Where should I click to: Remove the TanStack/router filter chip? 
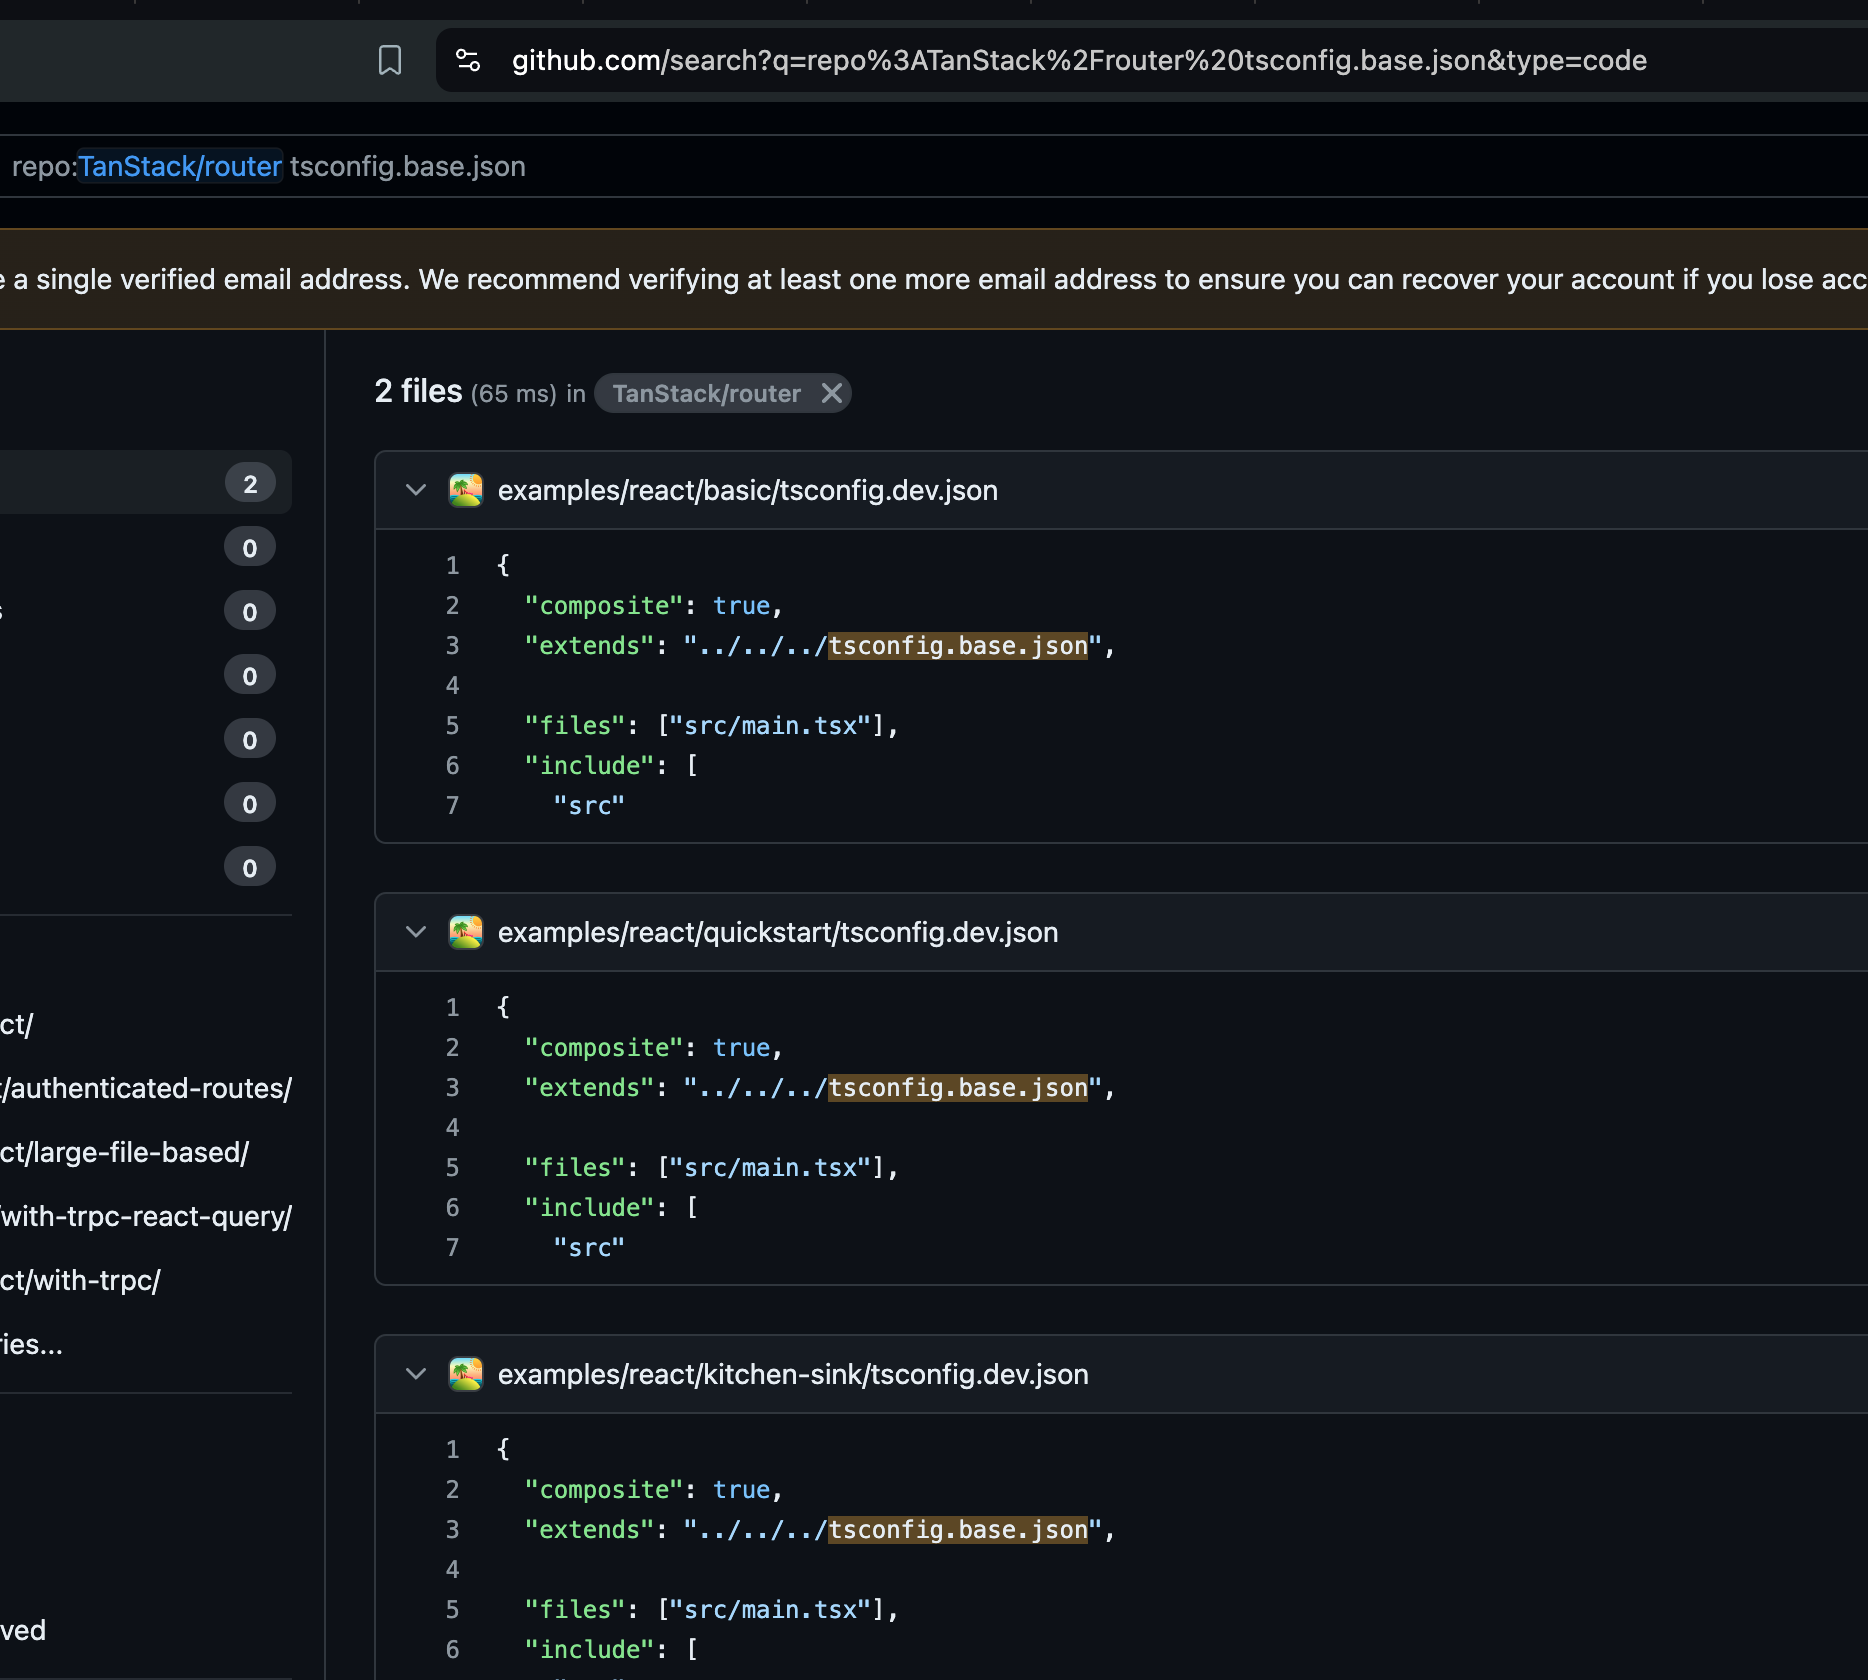tap(831, 393)
